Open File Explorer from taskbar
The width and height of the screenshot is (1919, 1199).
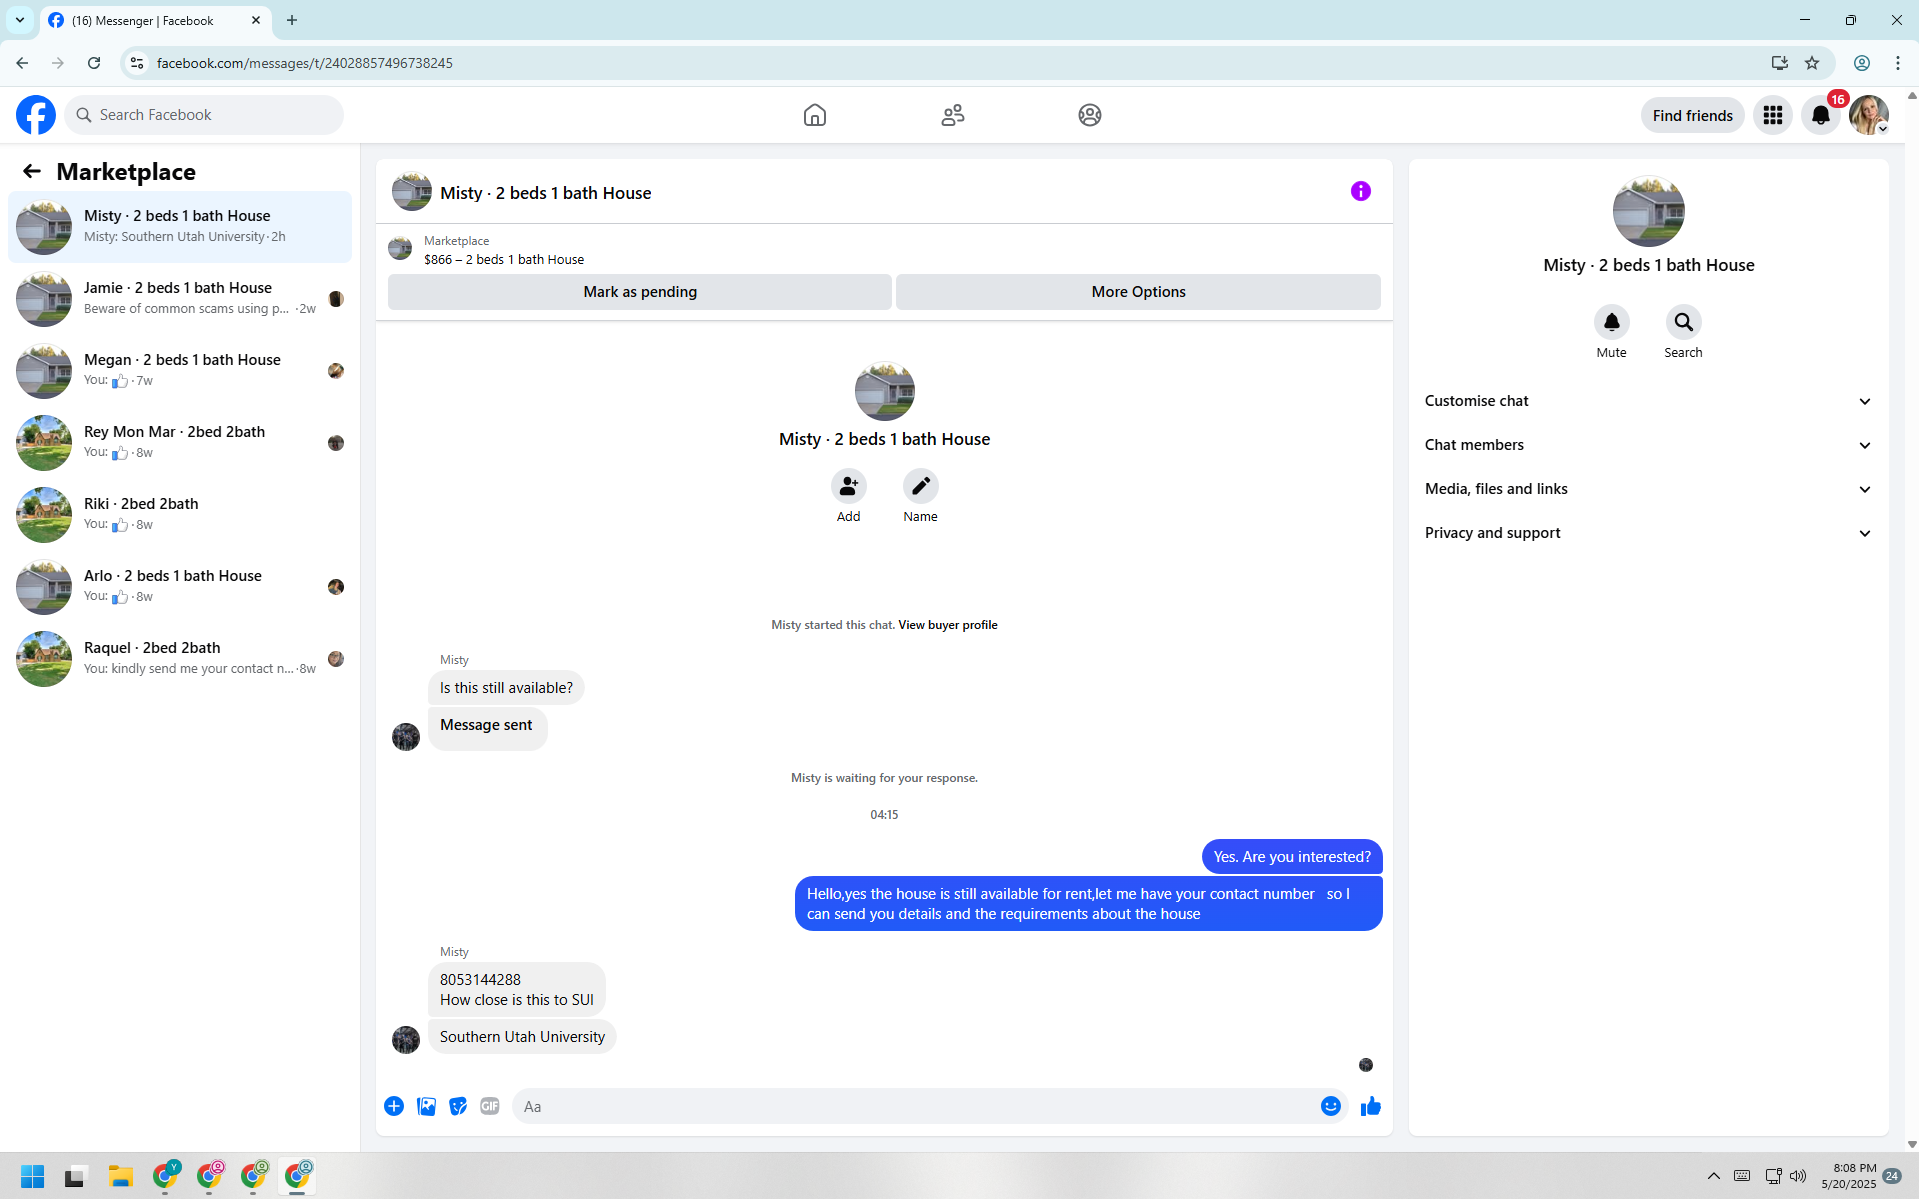pos(121,1176)
